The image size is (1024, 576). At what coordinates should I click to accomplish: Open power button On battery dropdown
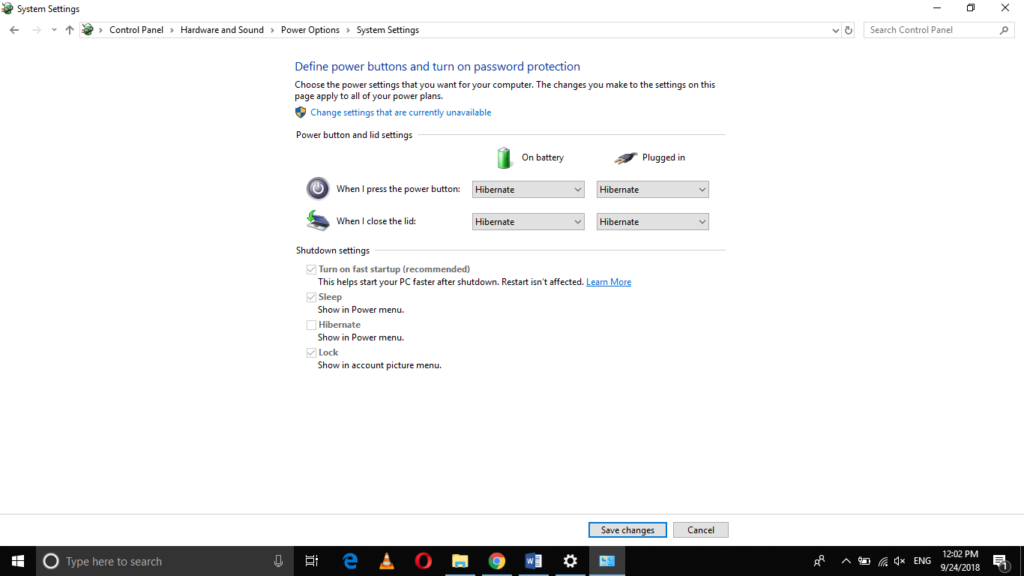[x=528, y=189]
